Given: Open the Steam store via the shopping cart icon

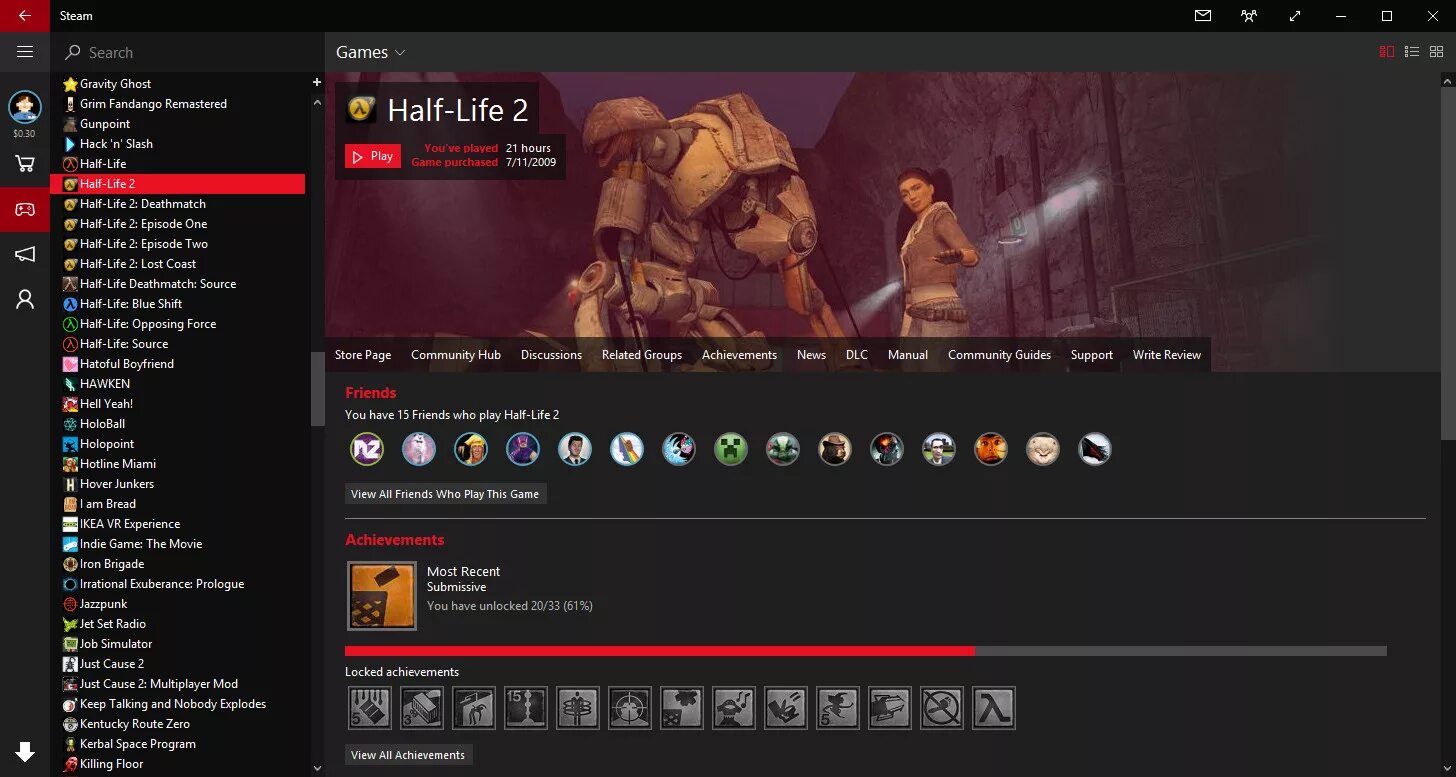Looking at the screenshot, I should pyautogui.click(x=25, y=163).
